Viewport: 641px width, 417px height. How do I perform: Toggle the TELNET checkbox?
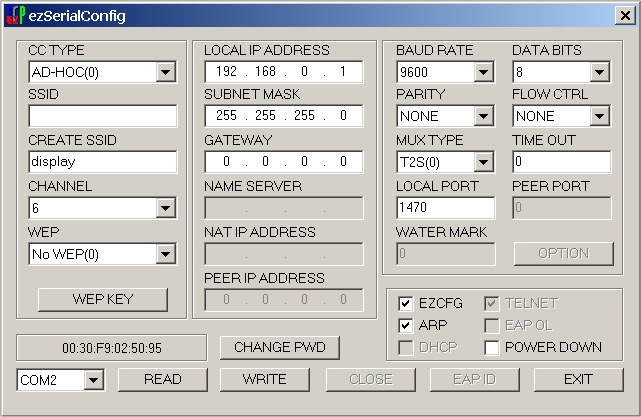(x=492, y=303)
